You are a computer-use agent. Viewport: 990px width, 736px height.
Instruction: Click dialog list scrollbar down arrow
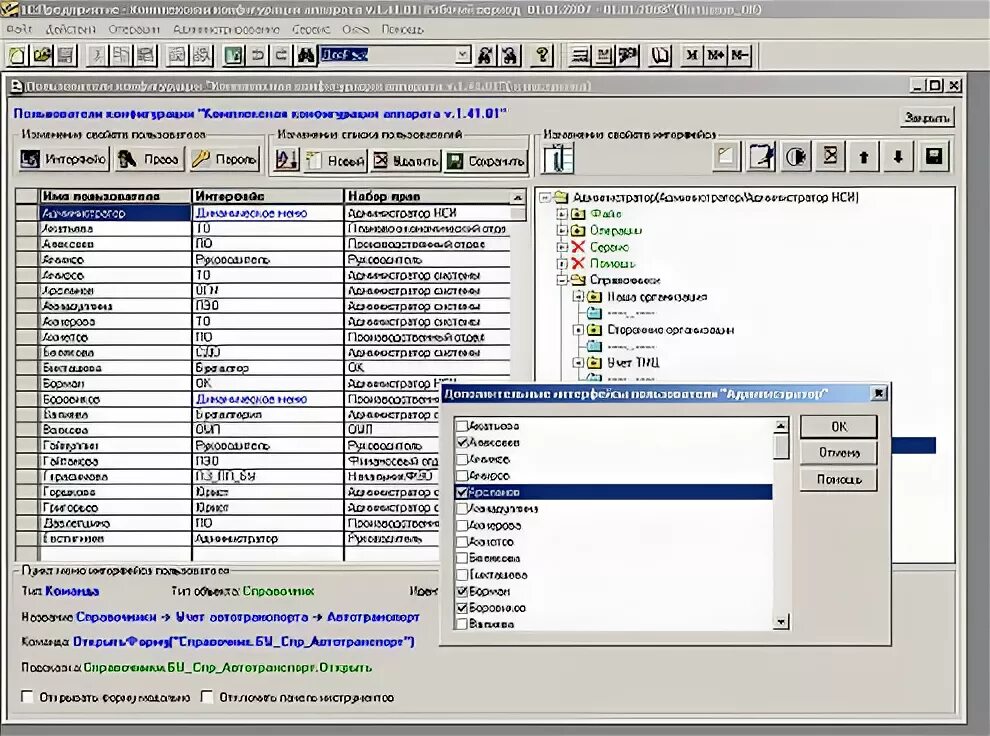click(781, 622)
